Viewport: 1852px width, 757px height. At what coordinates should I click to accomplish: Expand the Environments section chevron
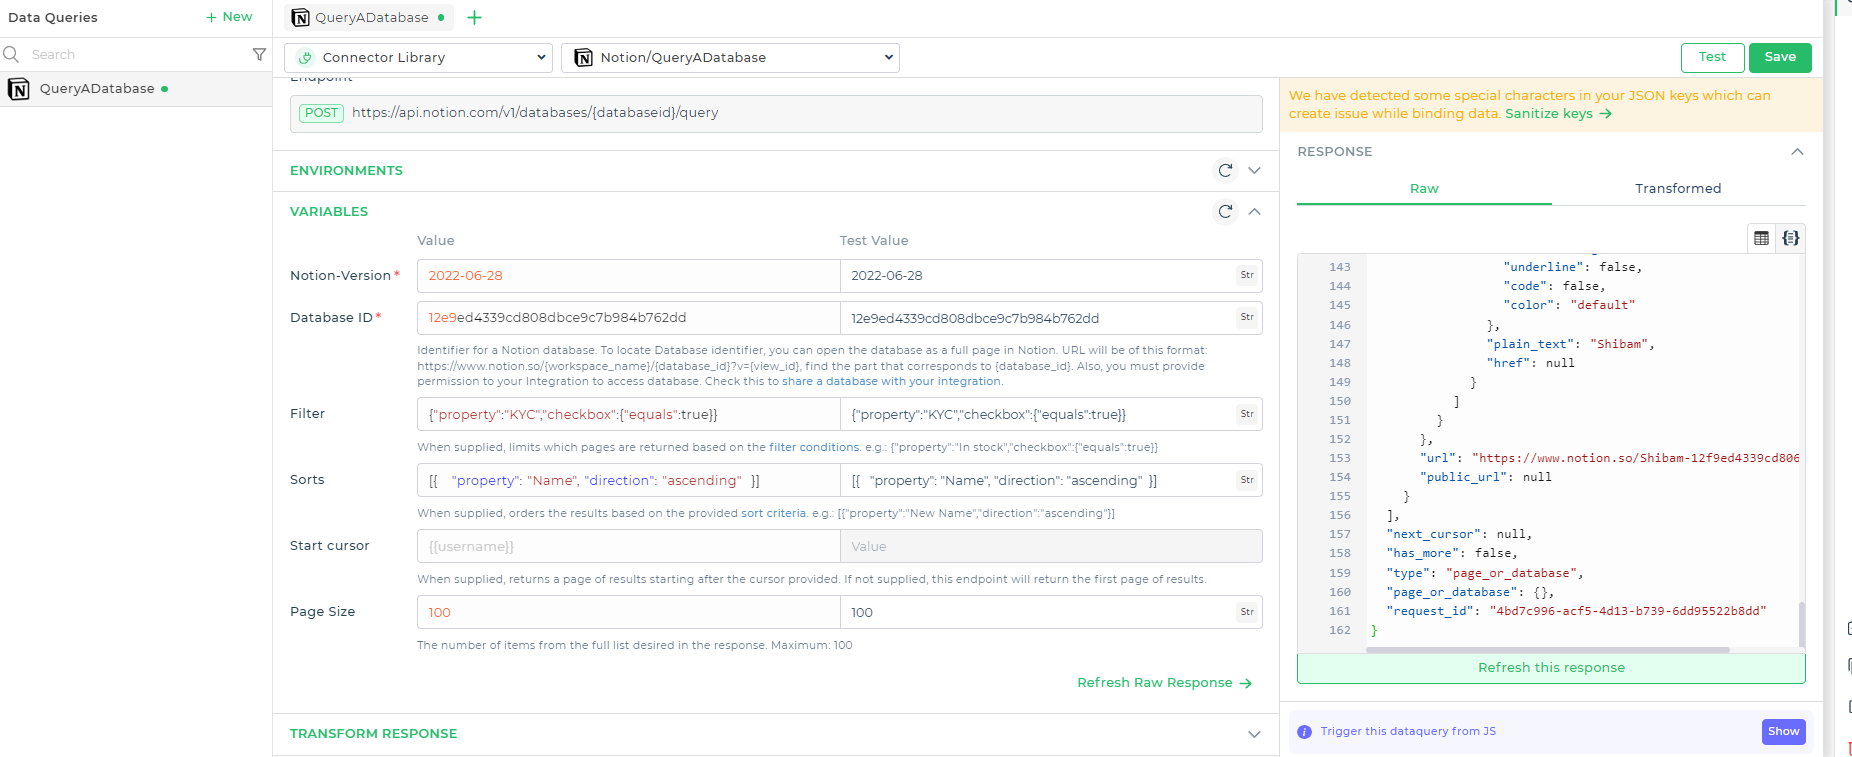click(1254, 170)
